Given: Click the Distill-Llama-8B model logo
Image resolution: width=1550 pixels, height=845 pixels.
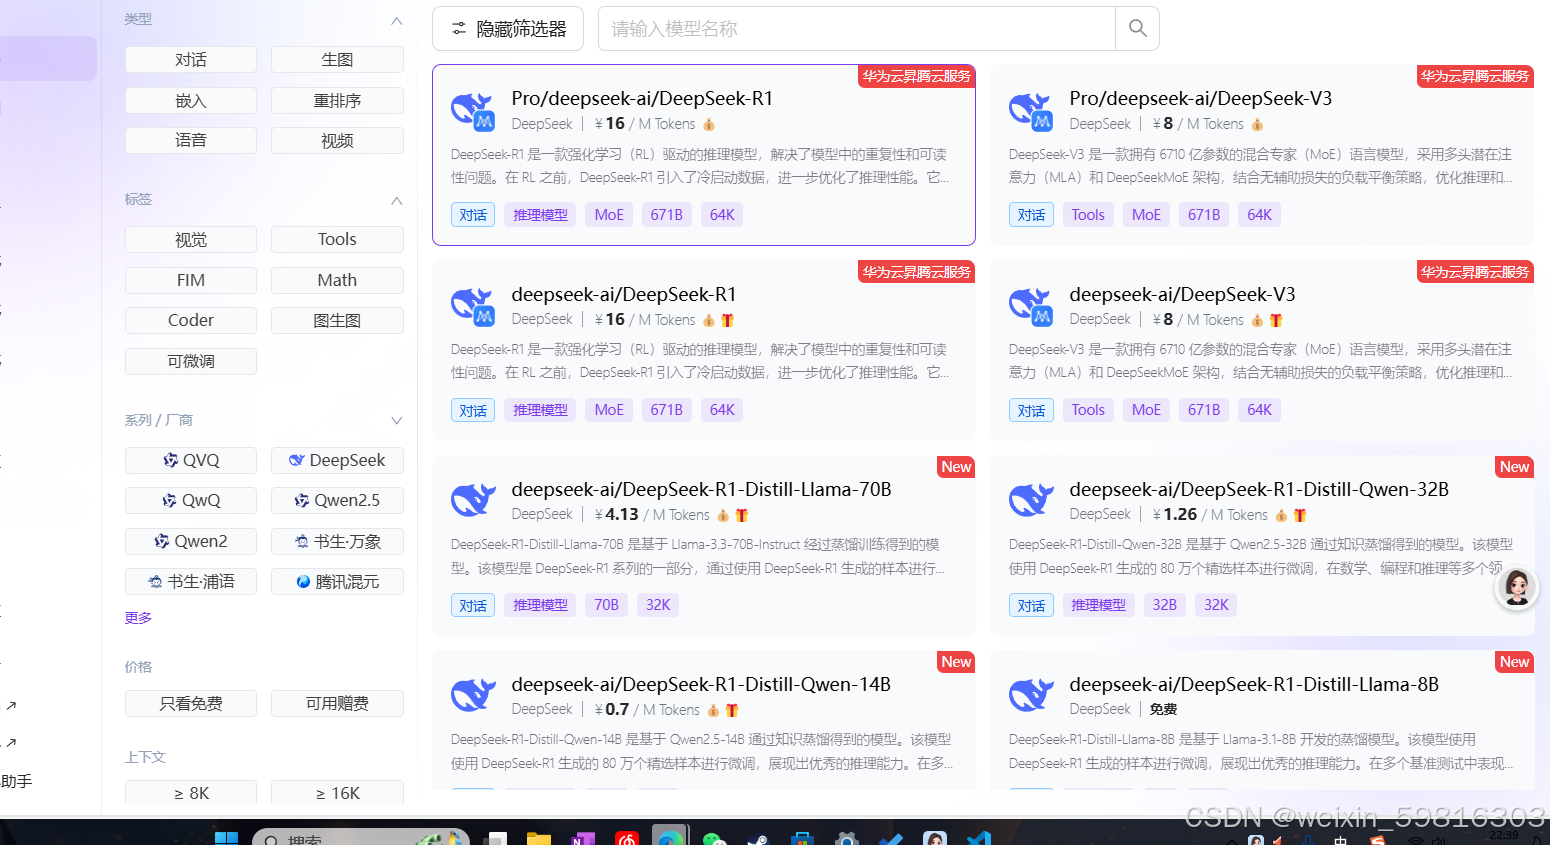Looking at the screenshot, I should pos(1031,695).
